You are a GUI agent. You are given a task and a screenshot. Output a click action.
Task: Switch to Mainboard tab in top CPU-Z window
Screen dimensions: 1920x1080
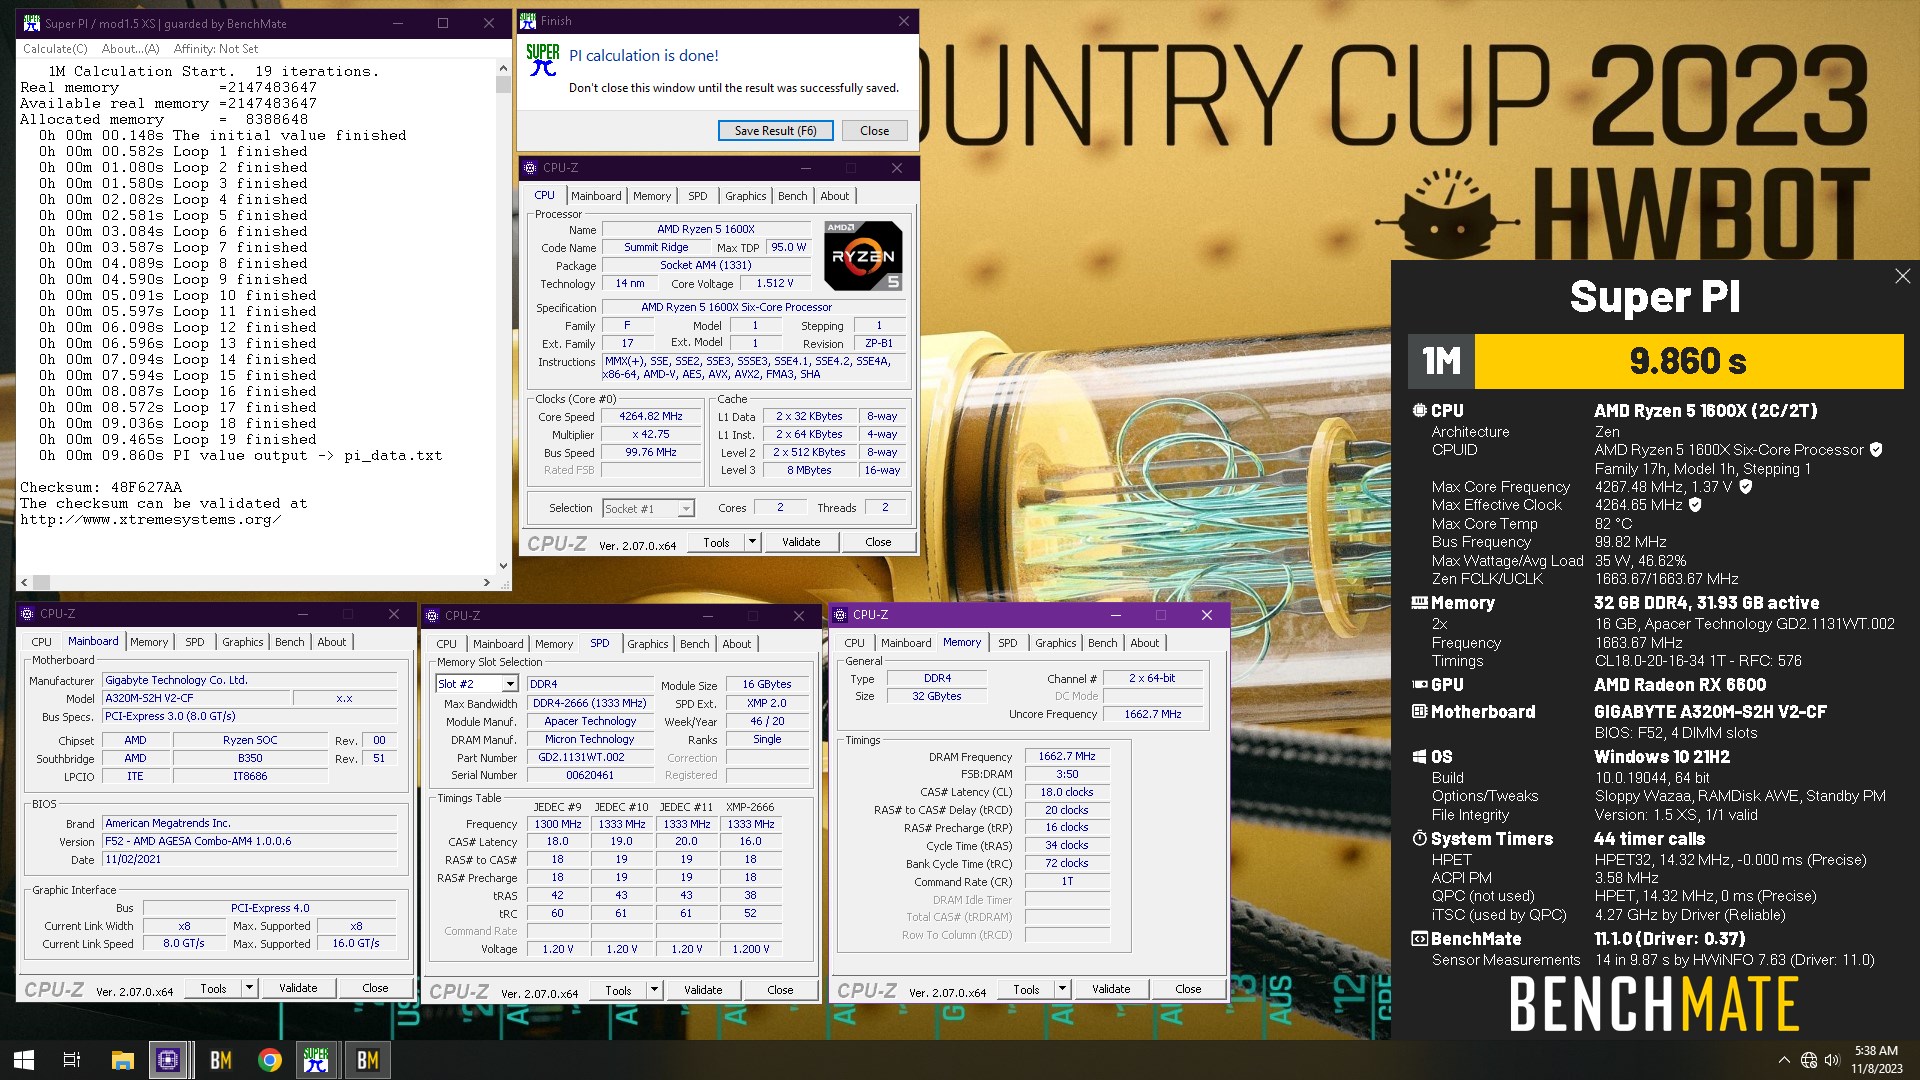tap(596, 196)
